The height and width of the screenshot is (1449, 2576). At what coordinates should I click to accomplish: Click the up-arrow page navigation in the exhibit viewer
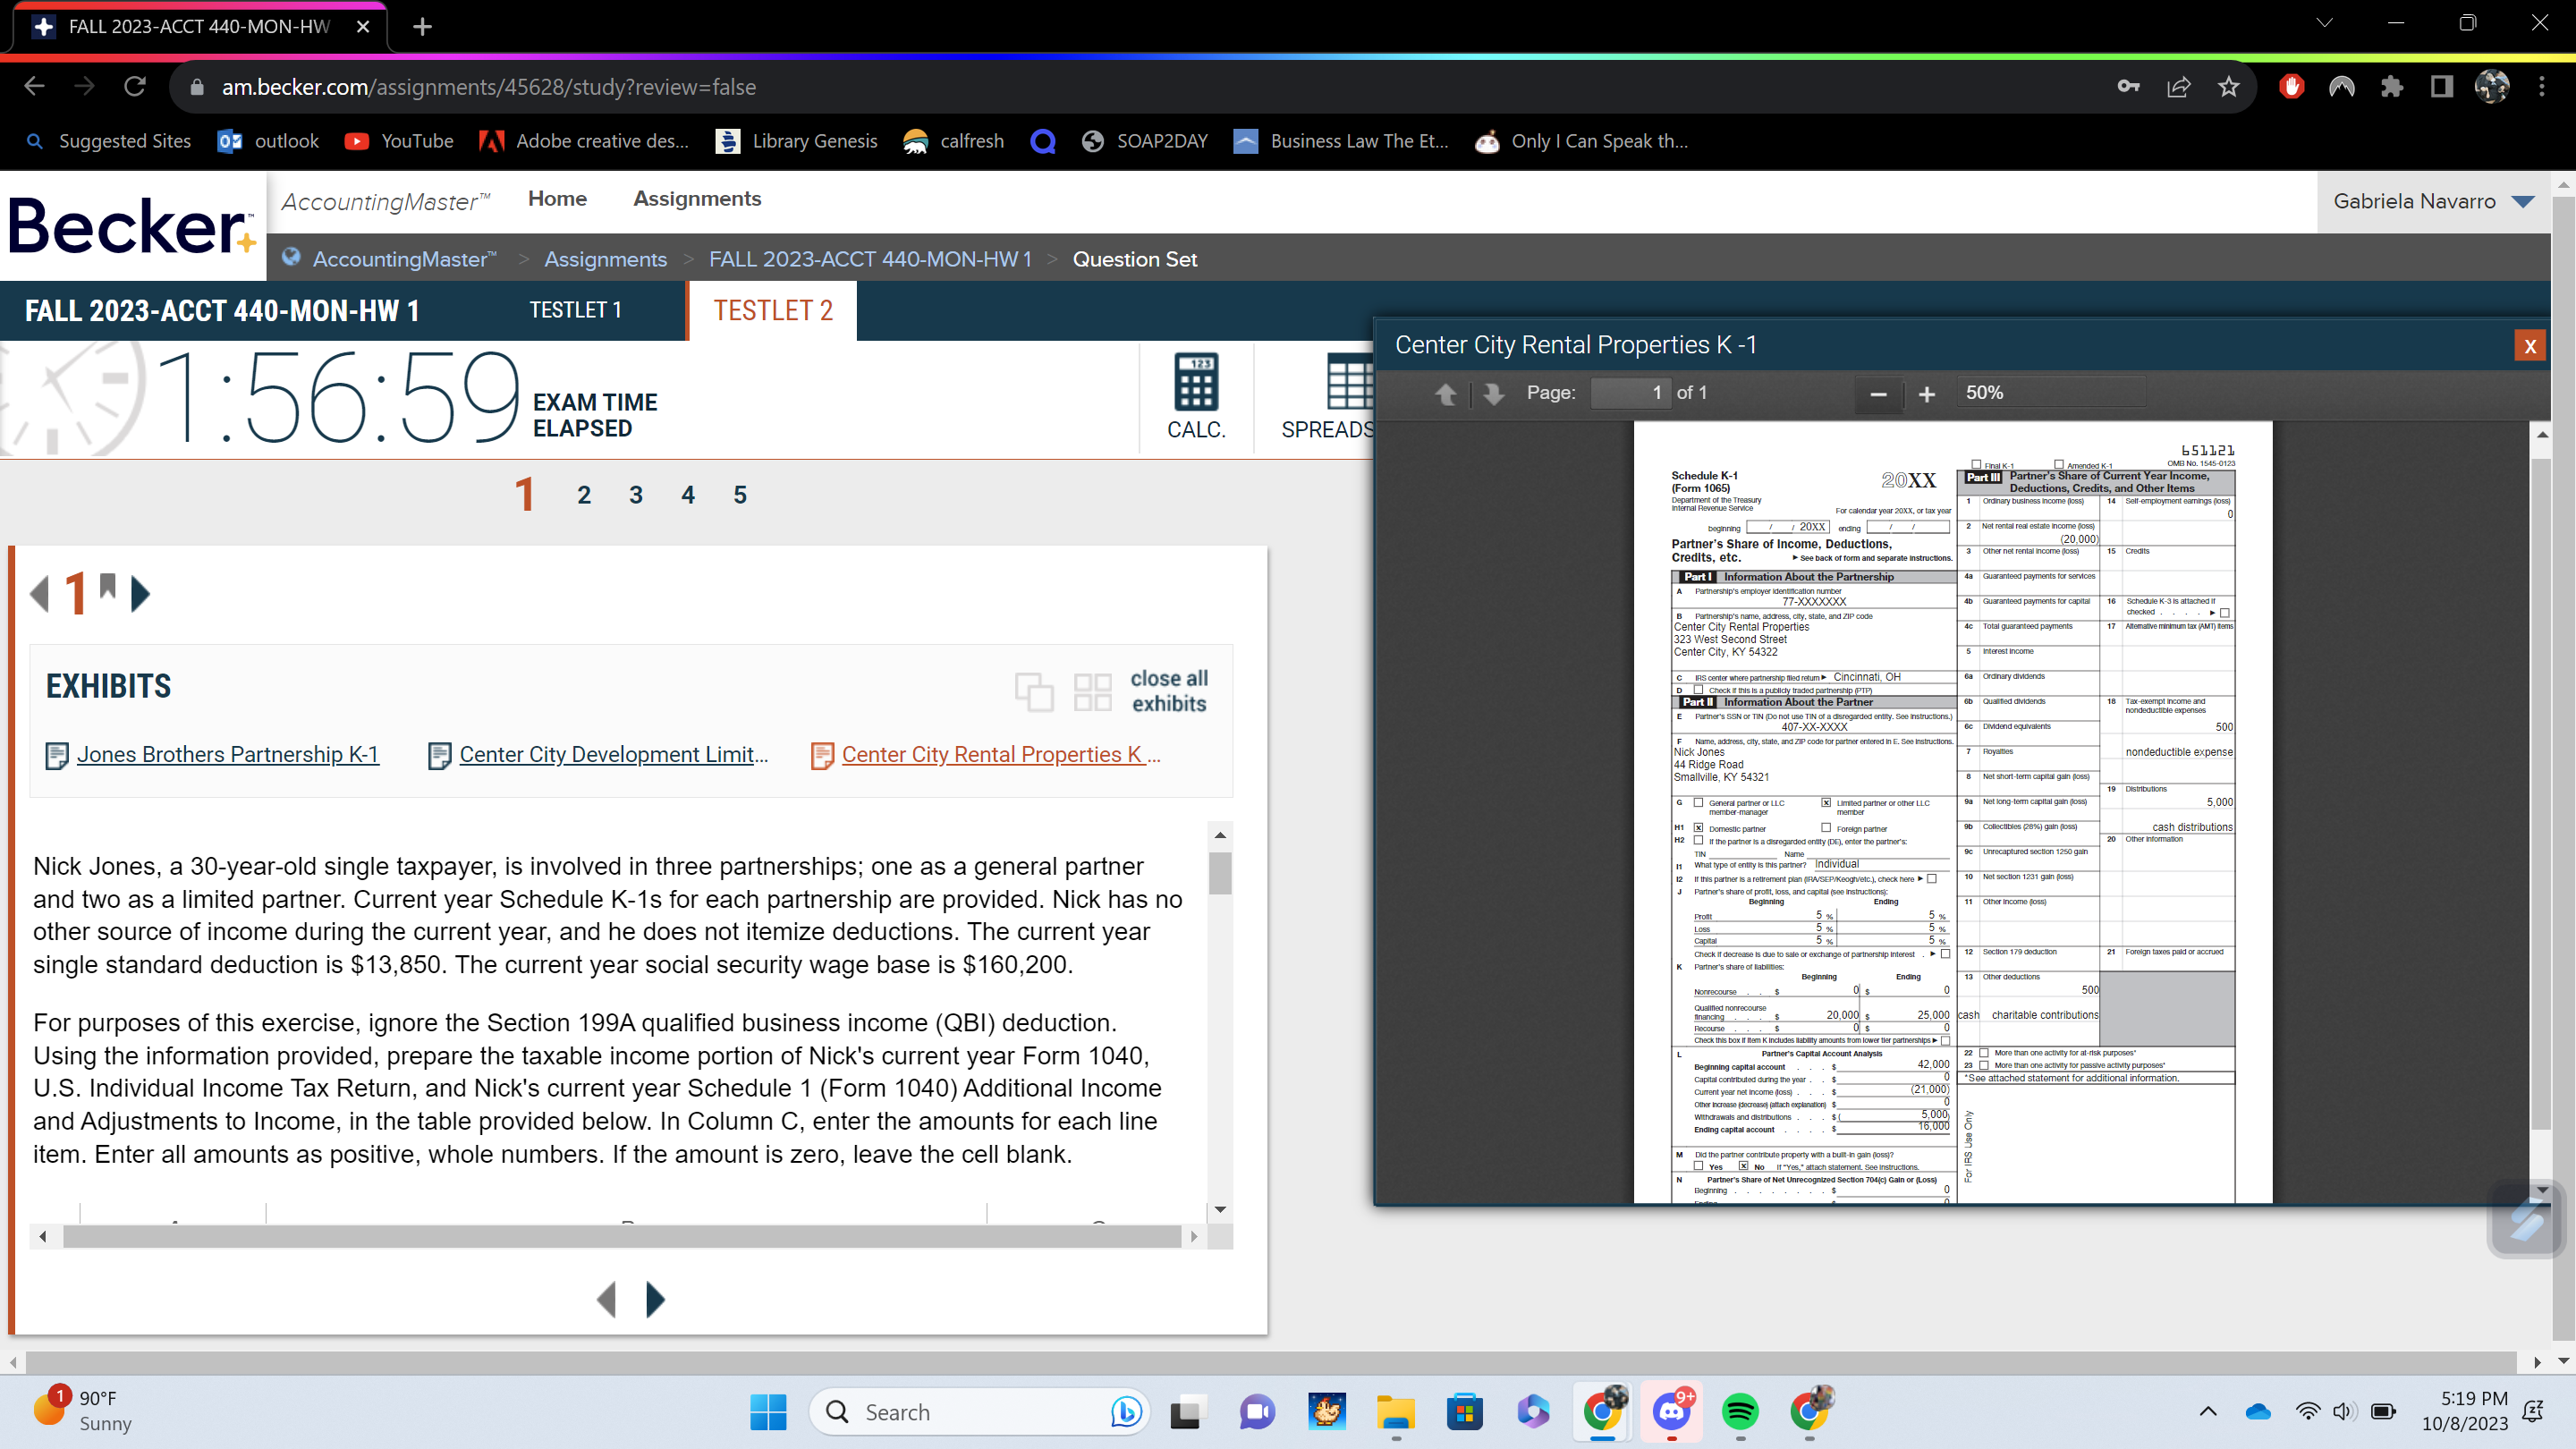1446,395
